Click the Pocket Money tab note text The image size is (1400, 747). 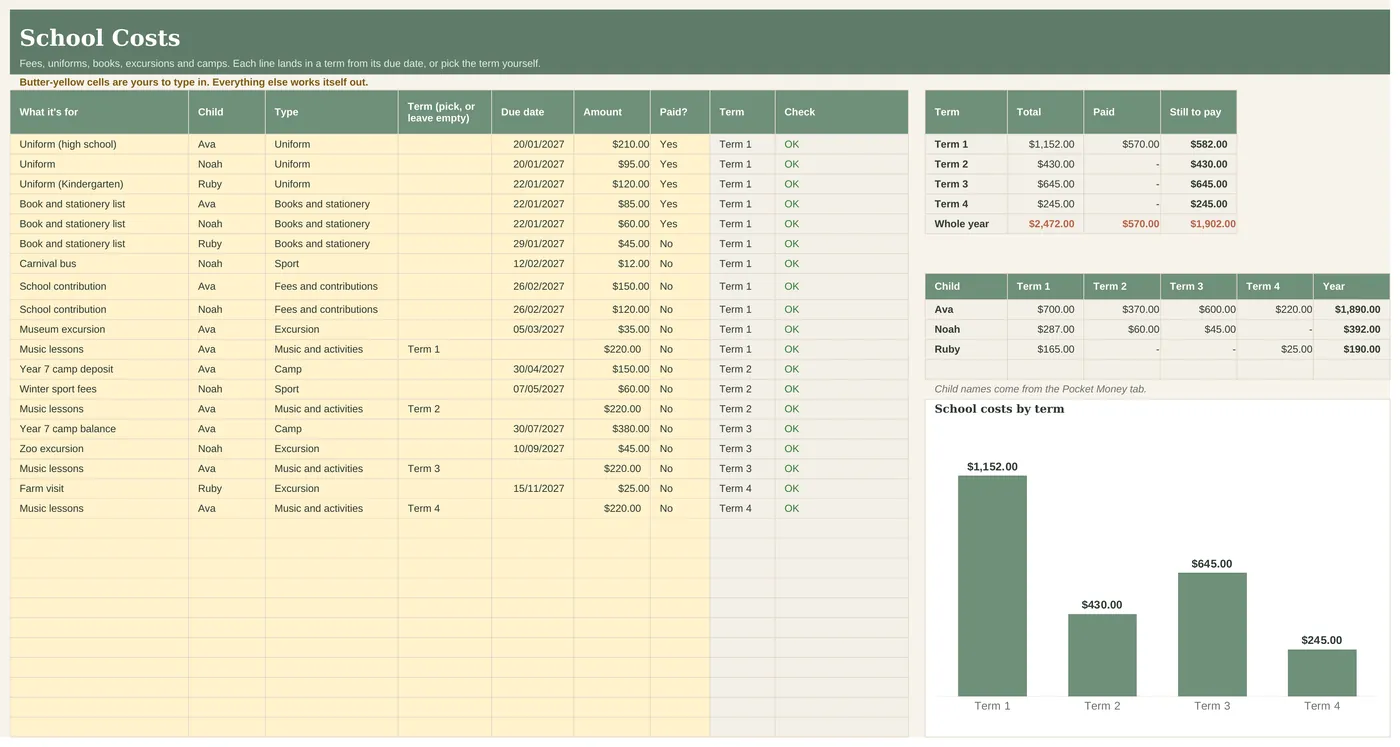1040,389
